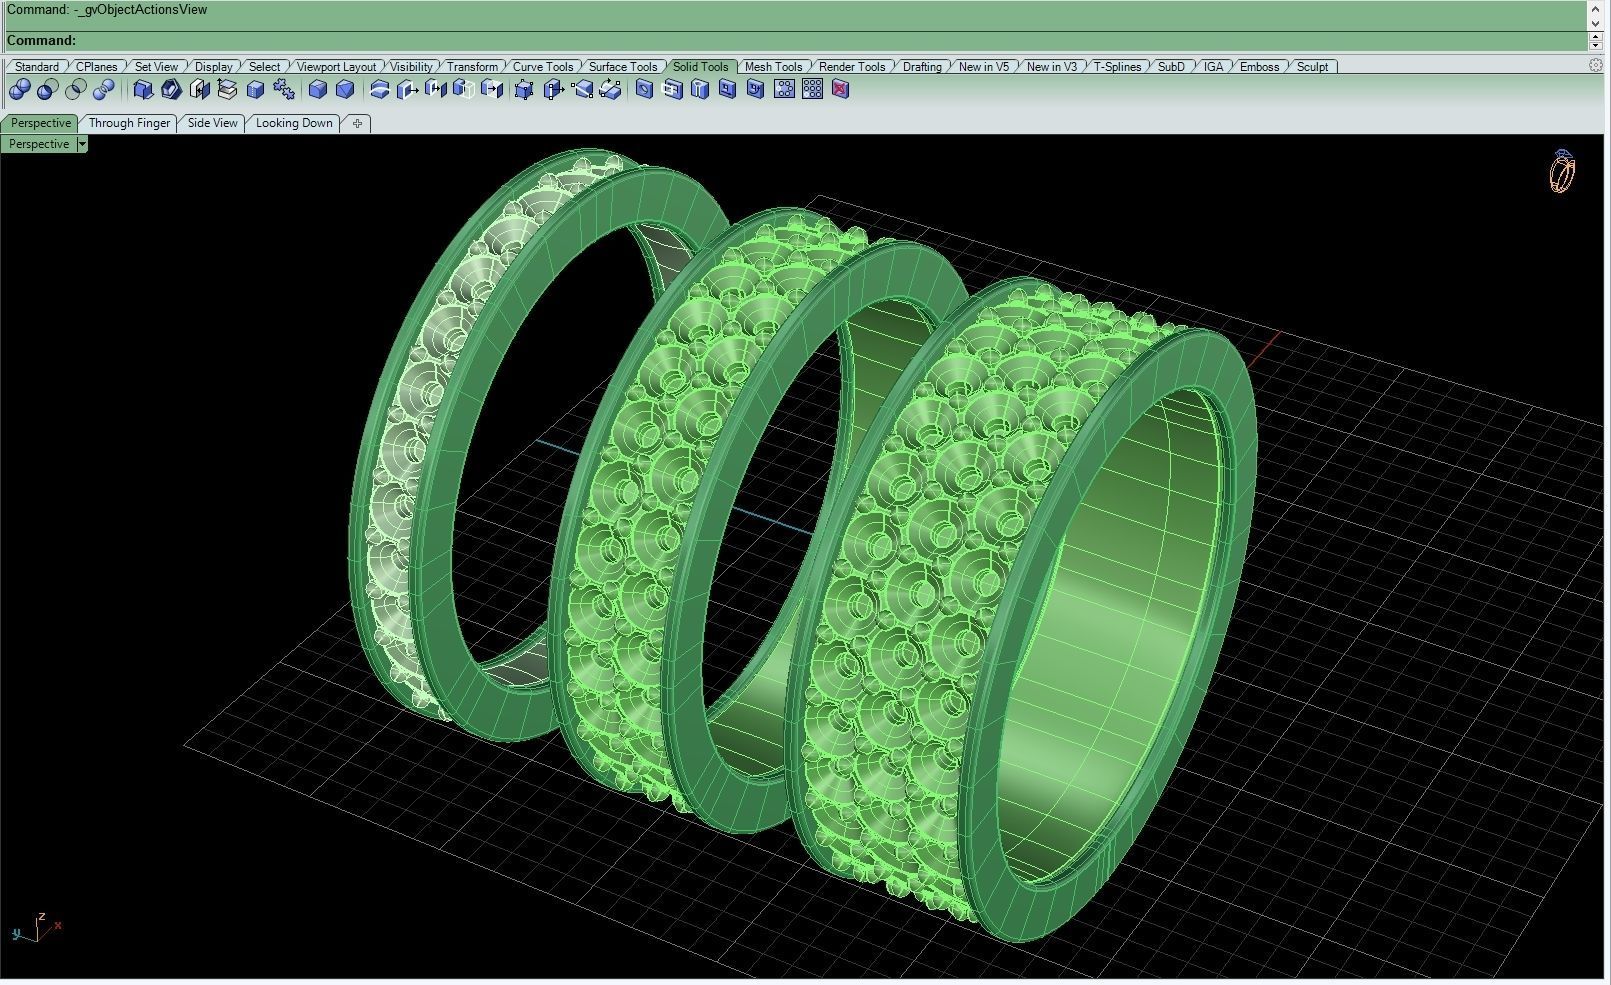The width and height of the screenshot is (1611, 985).
Task: Open the Display toolbar tab
Action: click(214, 67)
